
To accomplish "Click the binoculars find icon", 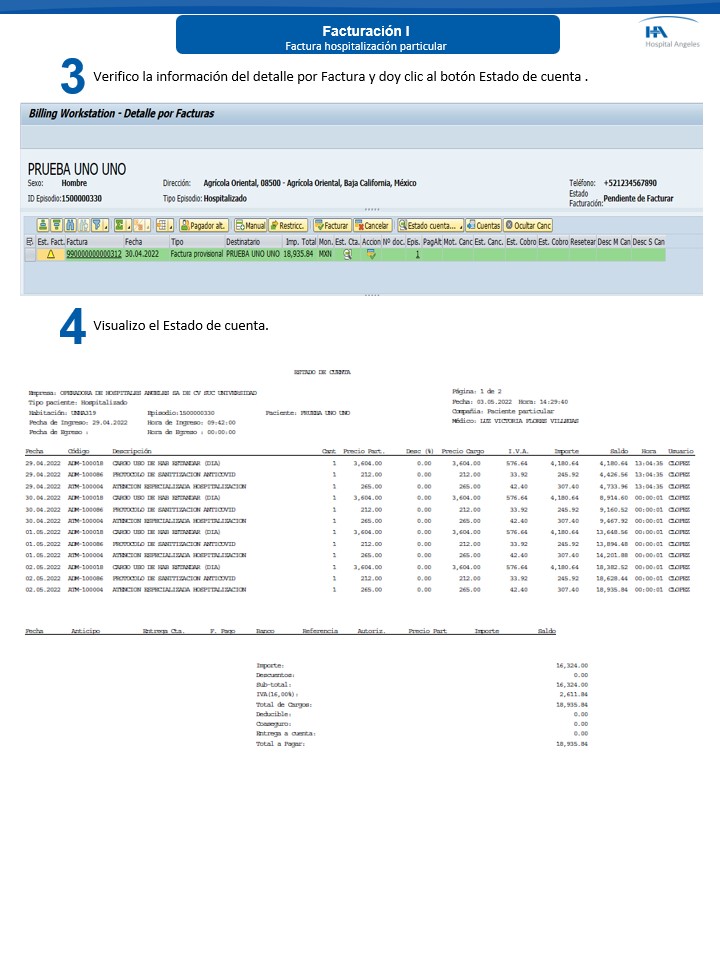I will point(70,226).
